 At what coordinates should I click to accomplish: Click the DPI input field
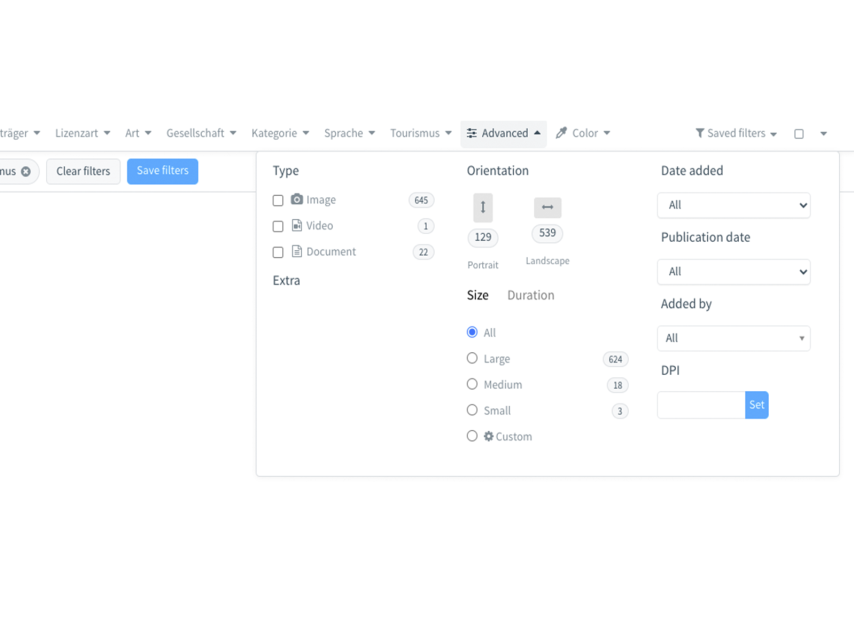[x=701, y=405]
